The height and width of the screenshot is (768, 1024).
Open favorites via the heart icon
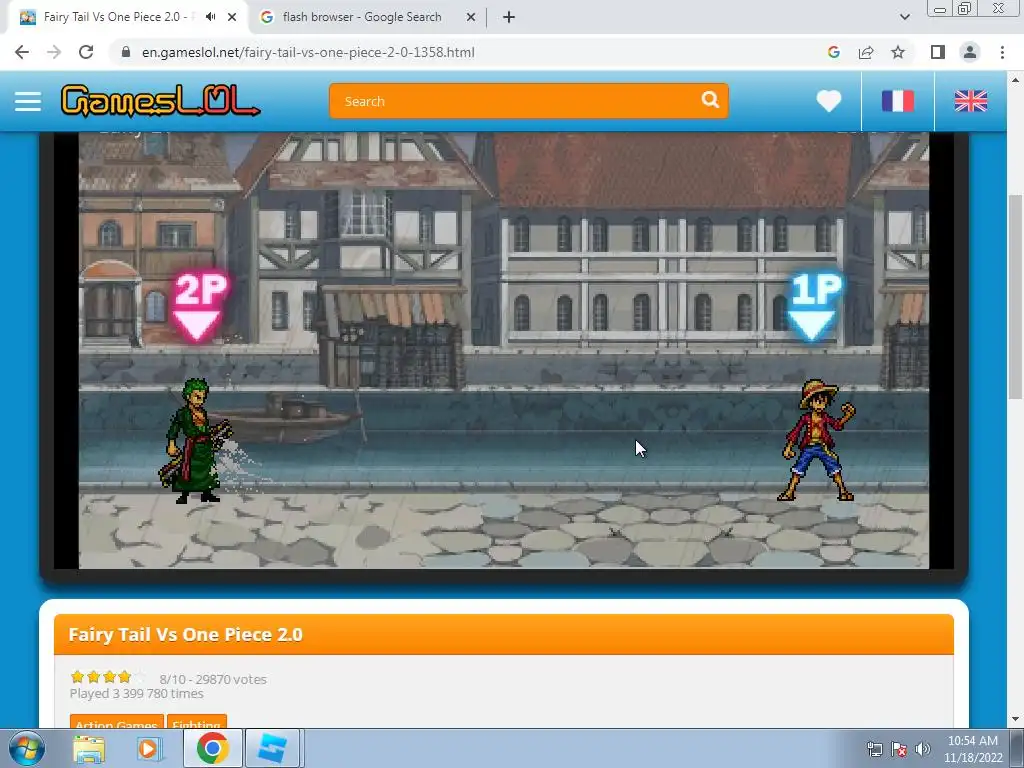click(x=829, y=101)
